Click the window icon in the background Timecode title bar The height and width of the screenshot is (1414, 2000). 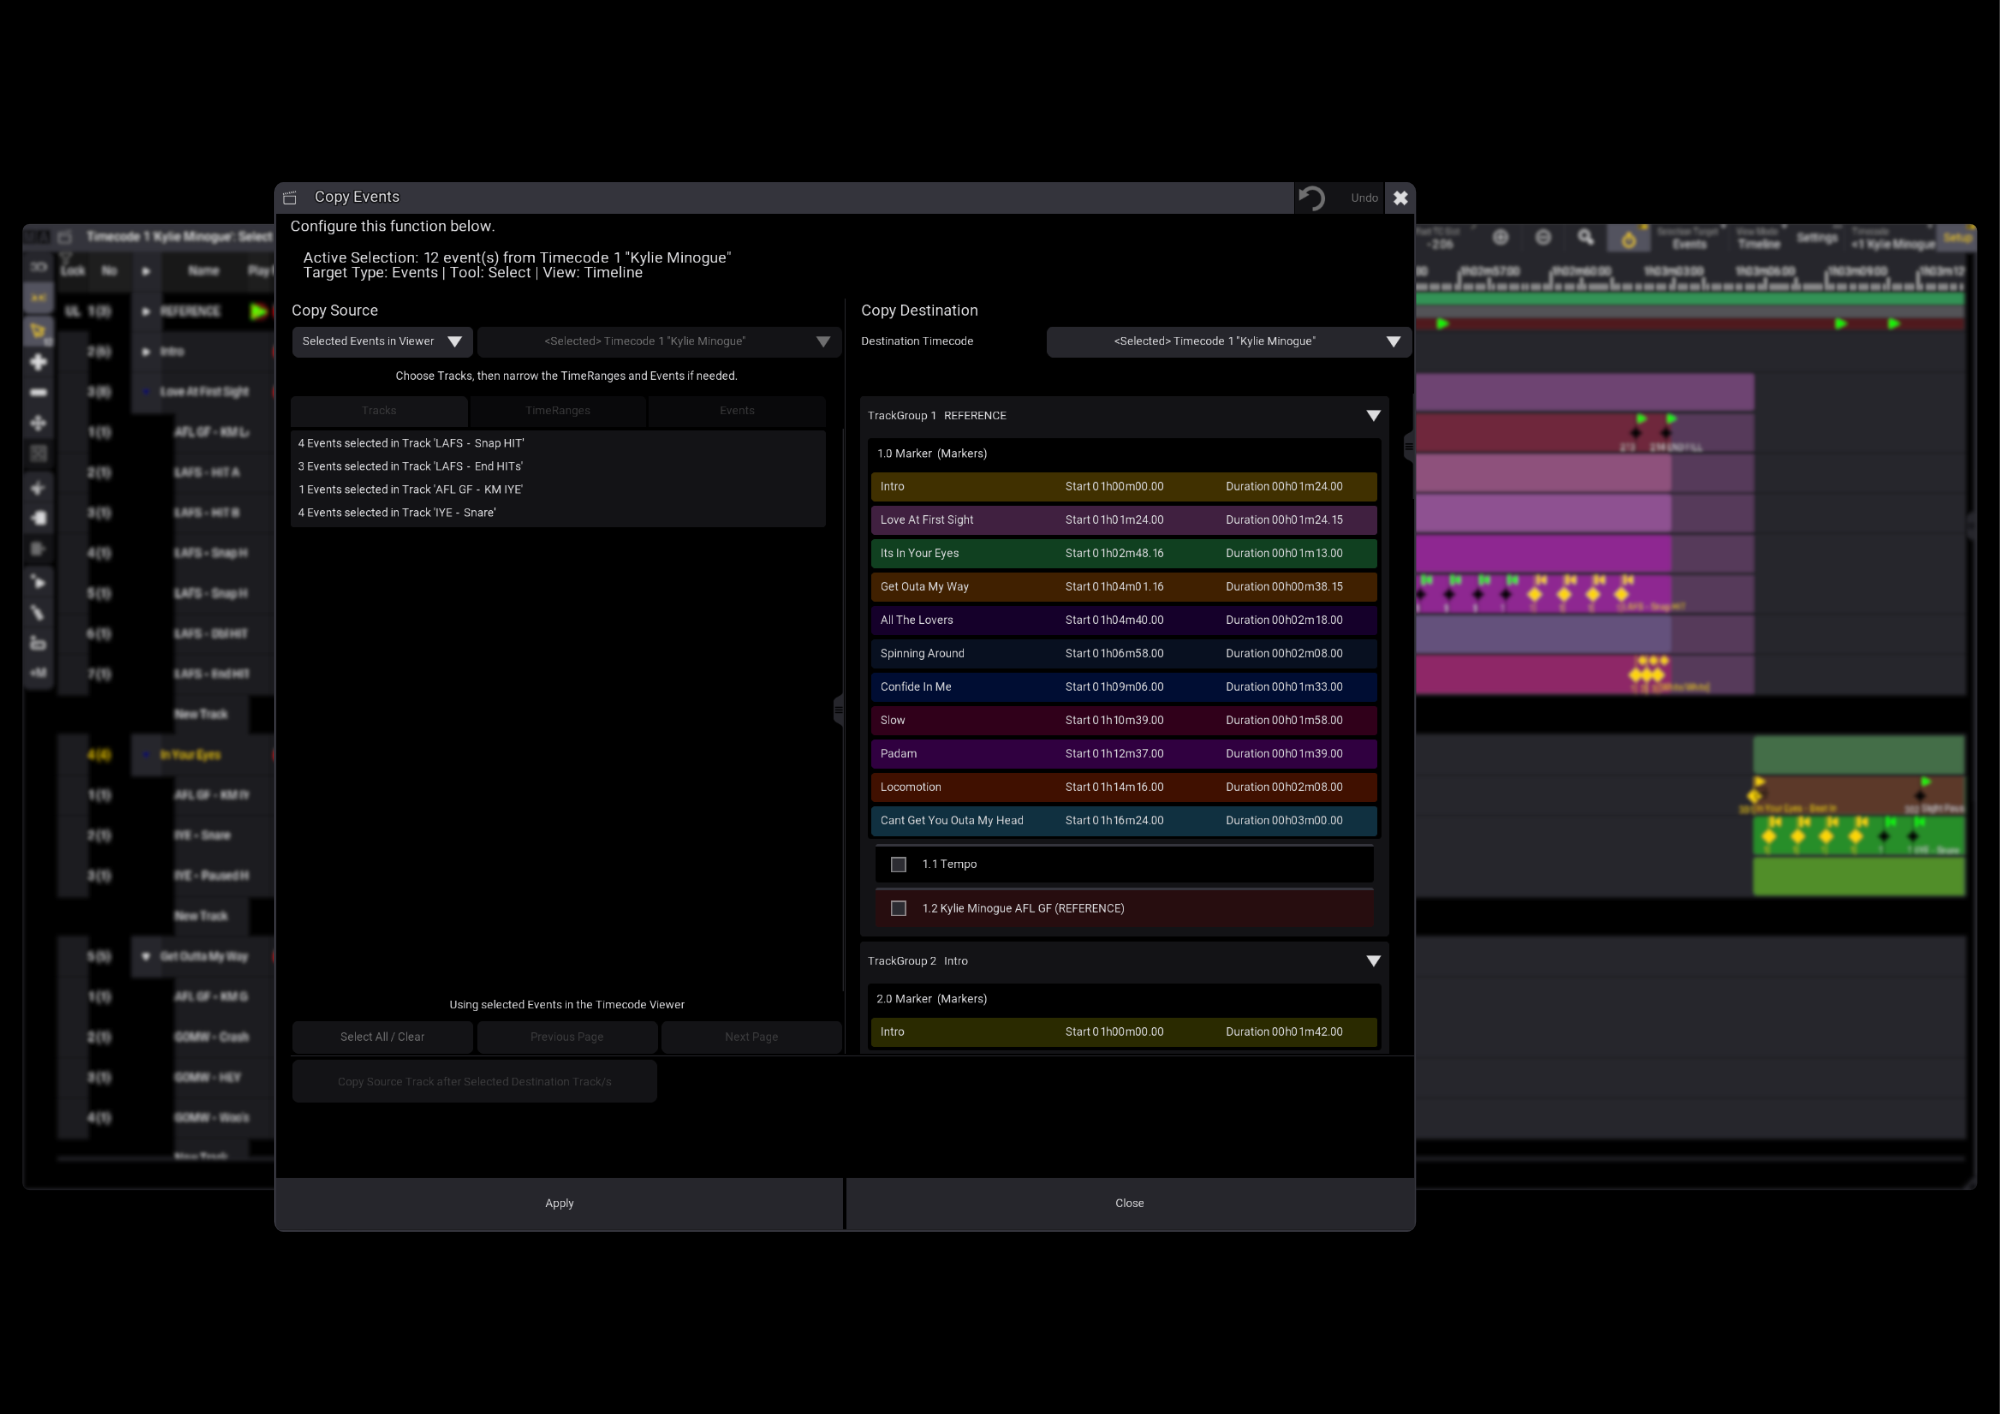pos(65,237)
